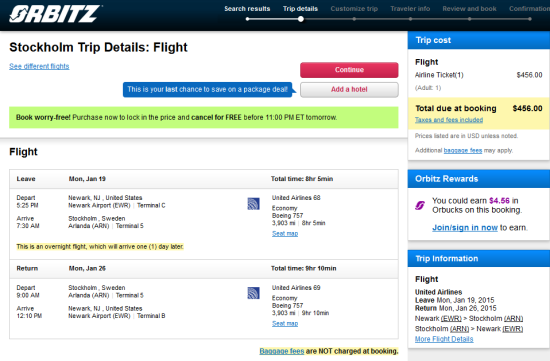Click the Add a hotel button
Viewport: 550px width, 361px height.
coord(349,89)
